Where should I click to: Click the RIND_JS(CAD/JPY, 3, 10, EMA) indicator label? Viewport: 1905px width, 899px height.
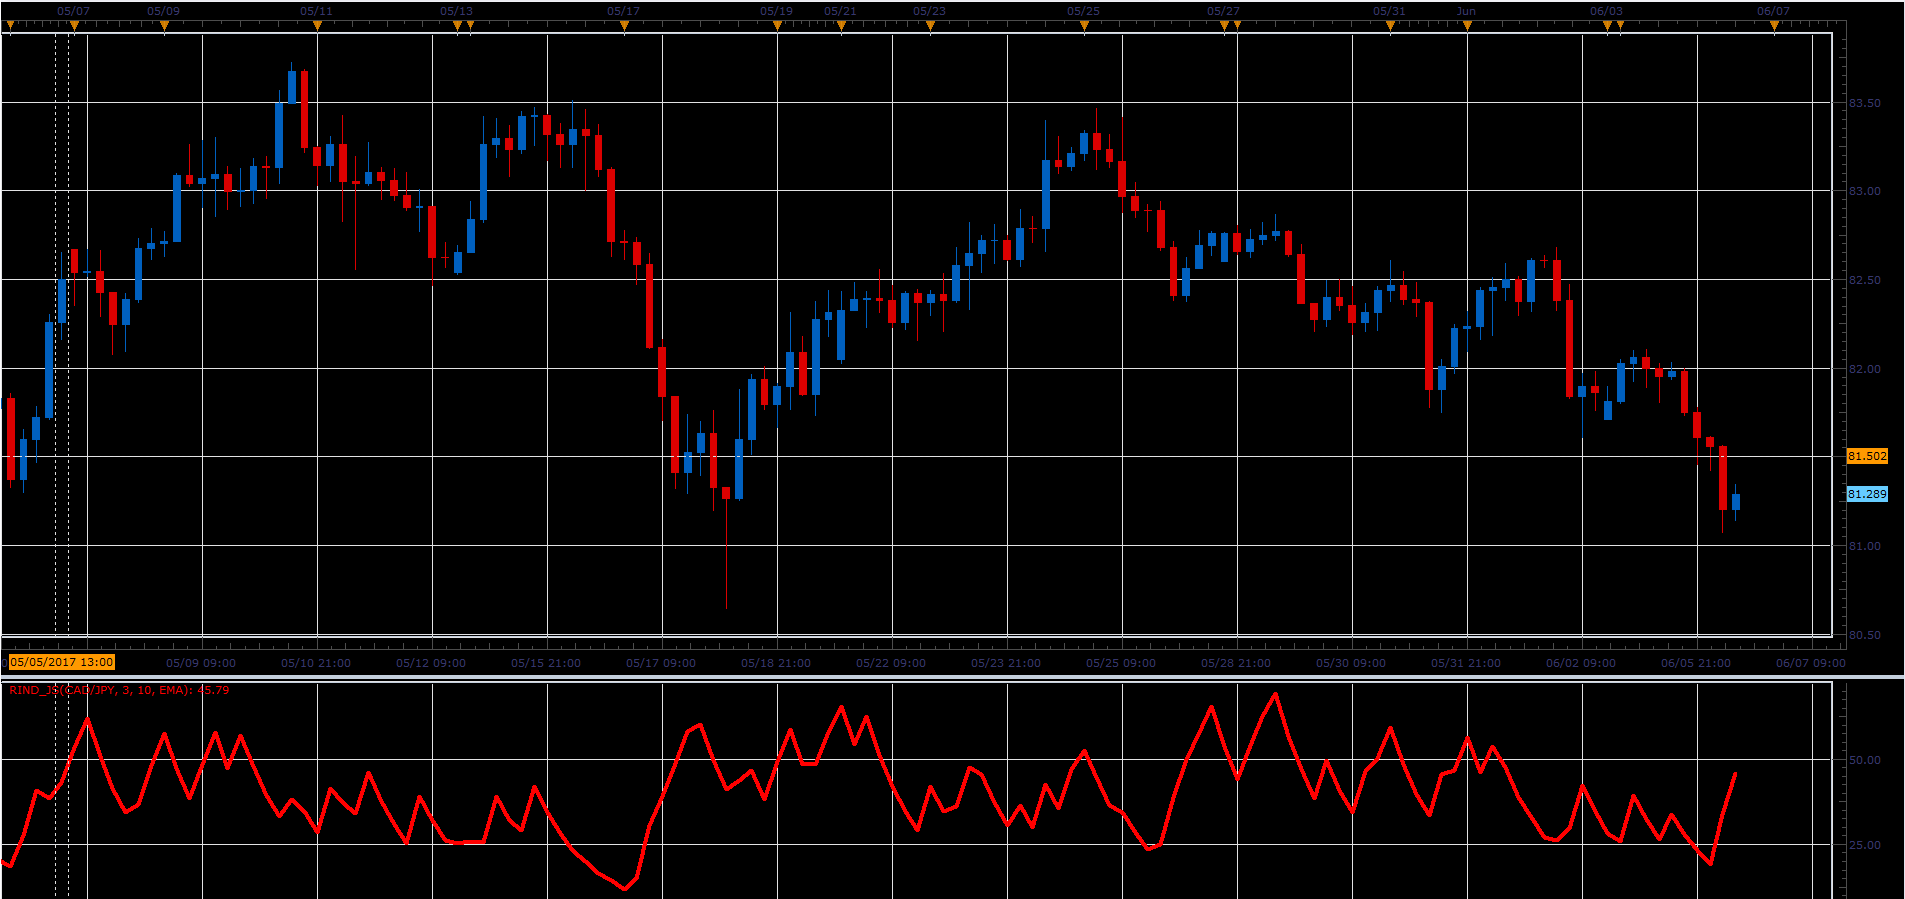coord(119,690)
